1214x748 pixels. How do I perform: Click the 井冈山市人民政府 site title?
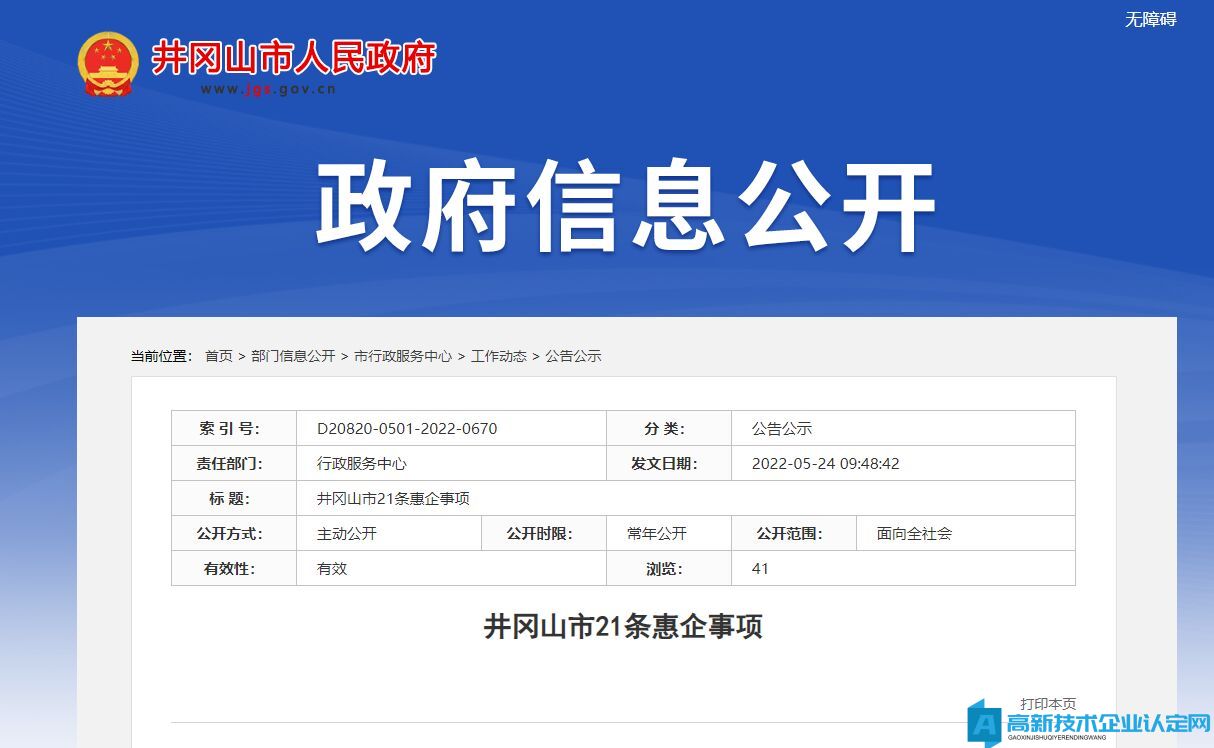pyautogui.click(x=293, y=58)
